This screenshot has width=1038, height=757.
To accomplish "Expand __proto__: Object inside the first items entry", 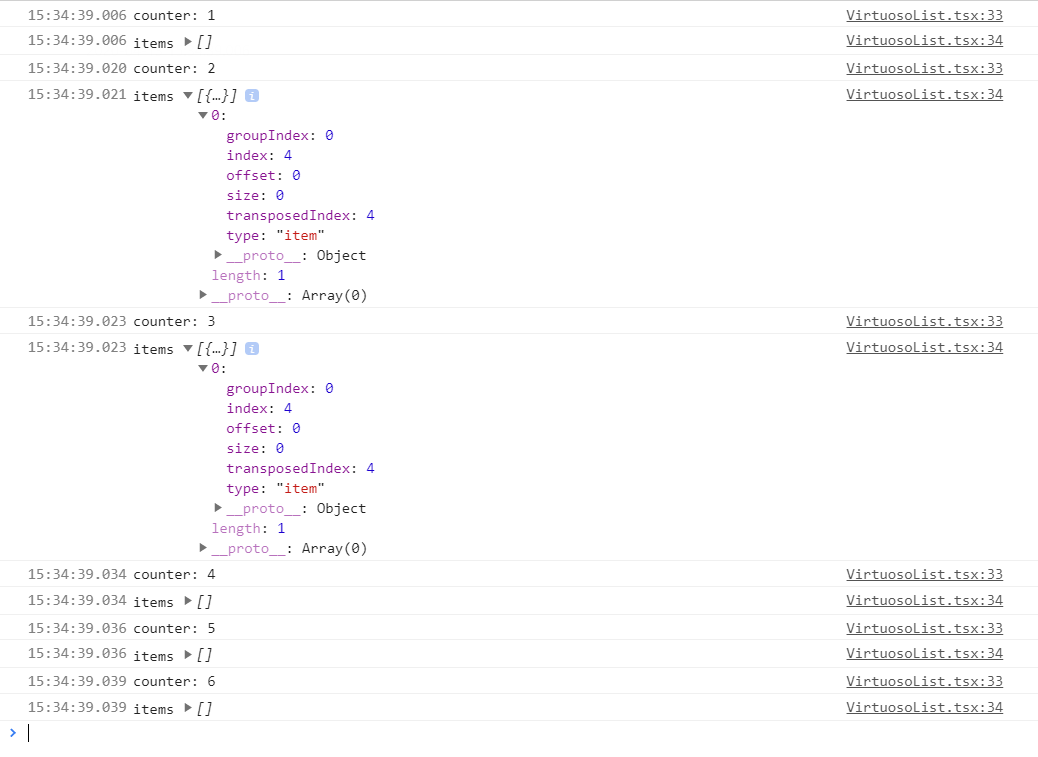I will [x=218, y=255].
